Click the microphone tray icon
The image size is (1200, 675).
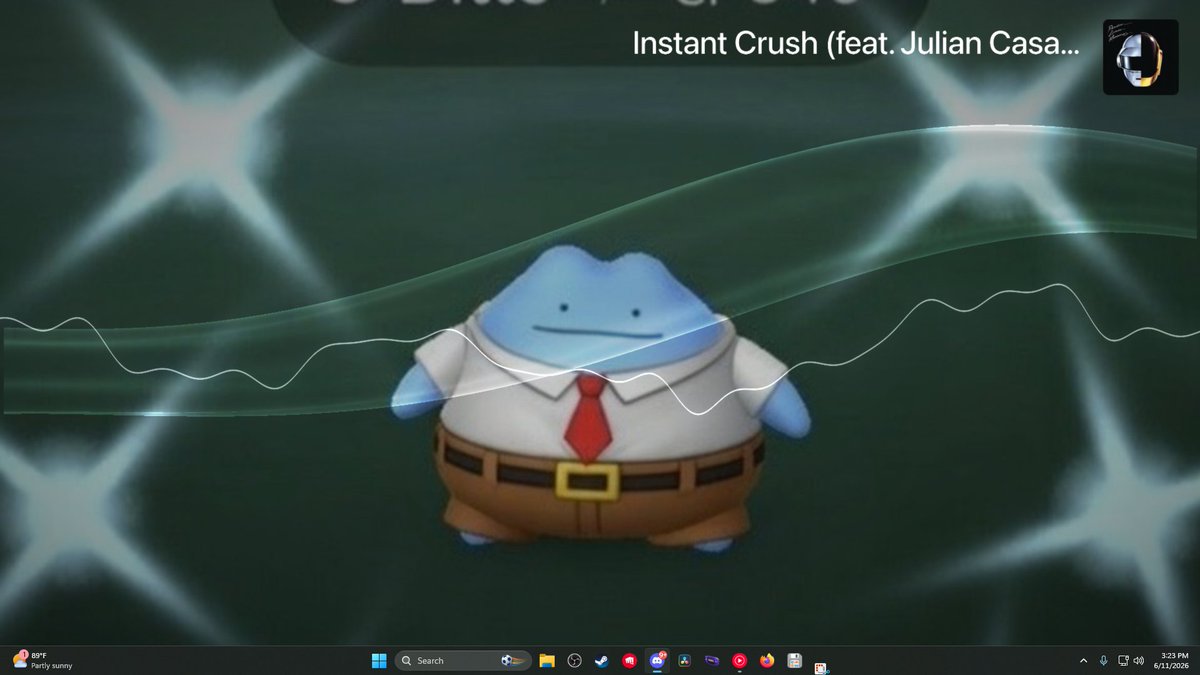tap(1103, 660)
